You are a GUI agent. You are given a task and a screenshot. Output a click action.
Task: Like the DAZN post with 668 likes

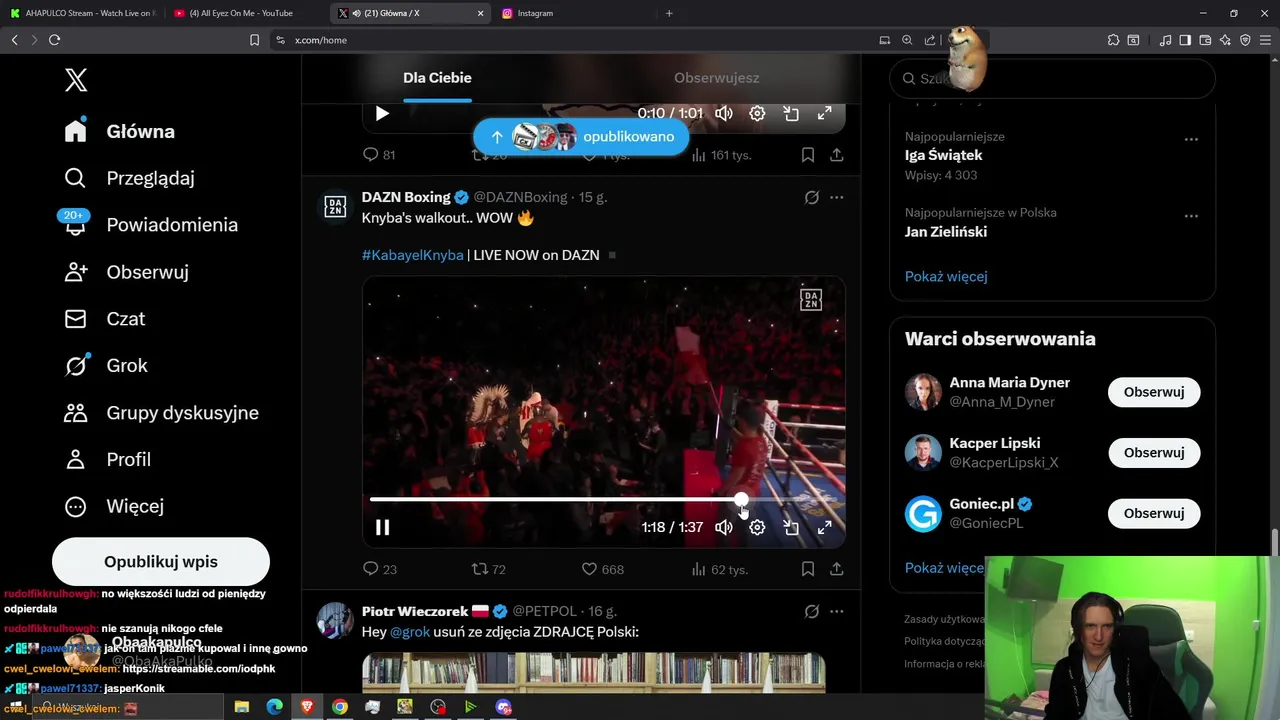[x=603, y=569]
